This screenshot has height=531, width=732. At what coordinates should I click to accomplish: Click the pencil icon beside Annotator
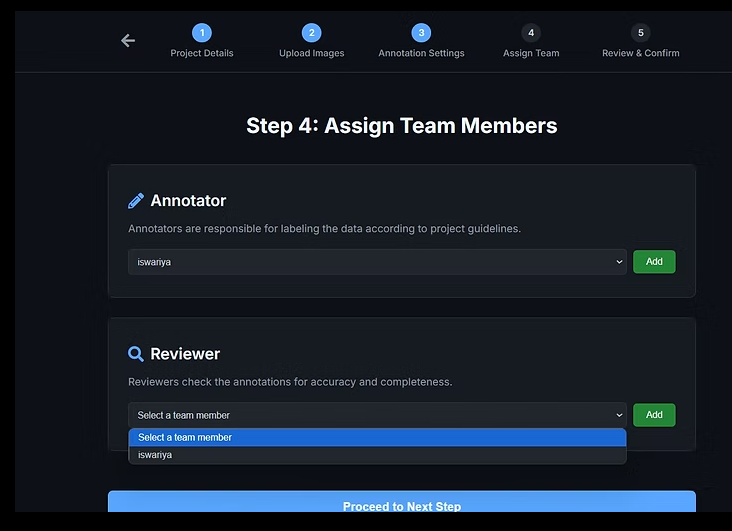click(136, 201)
